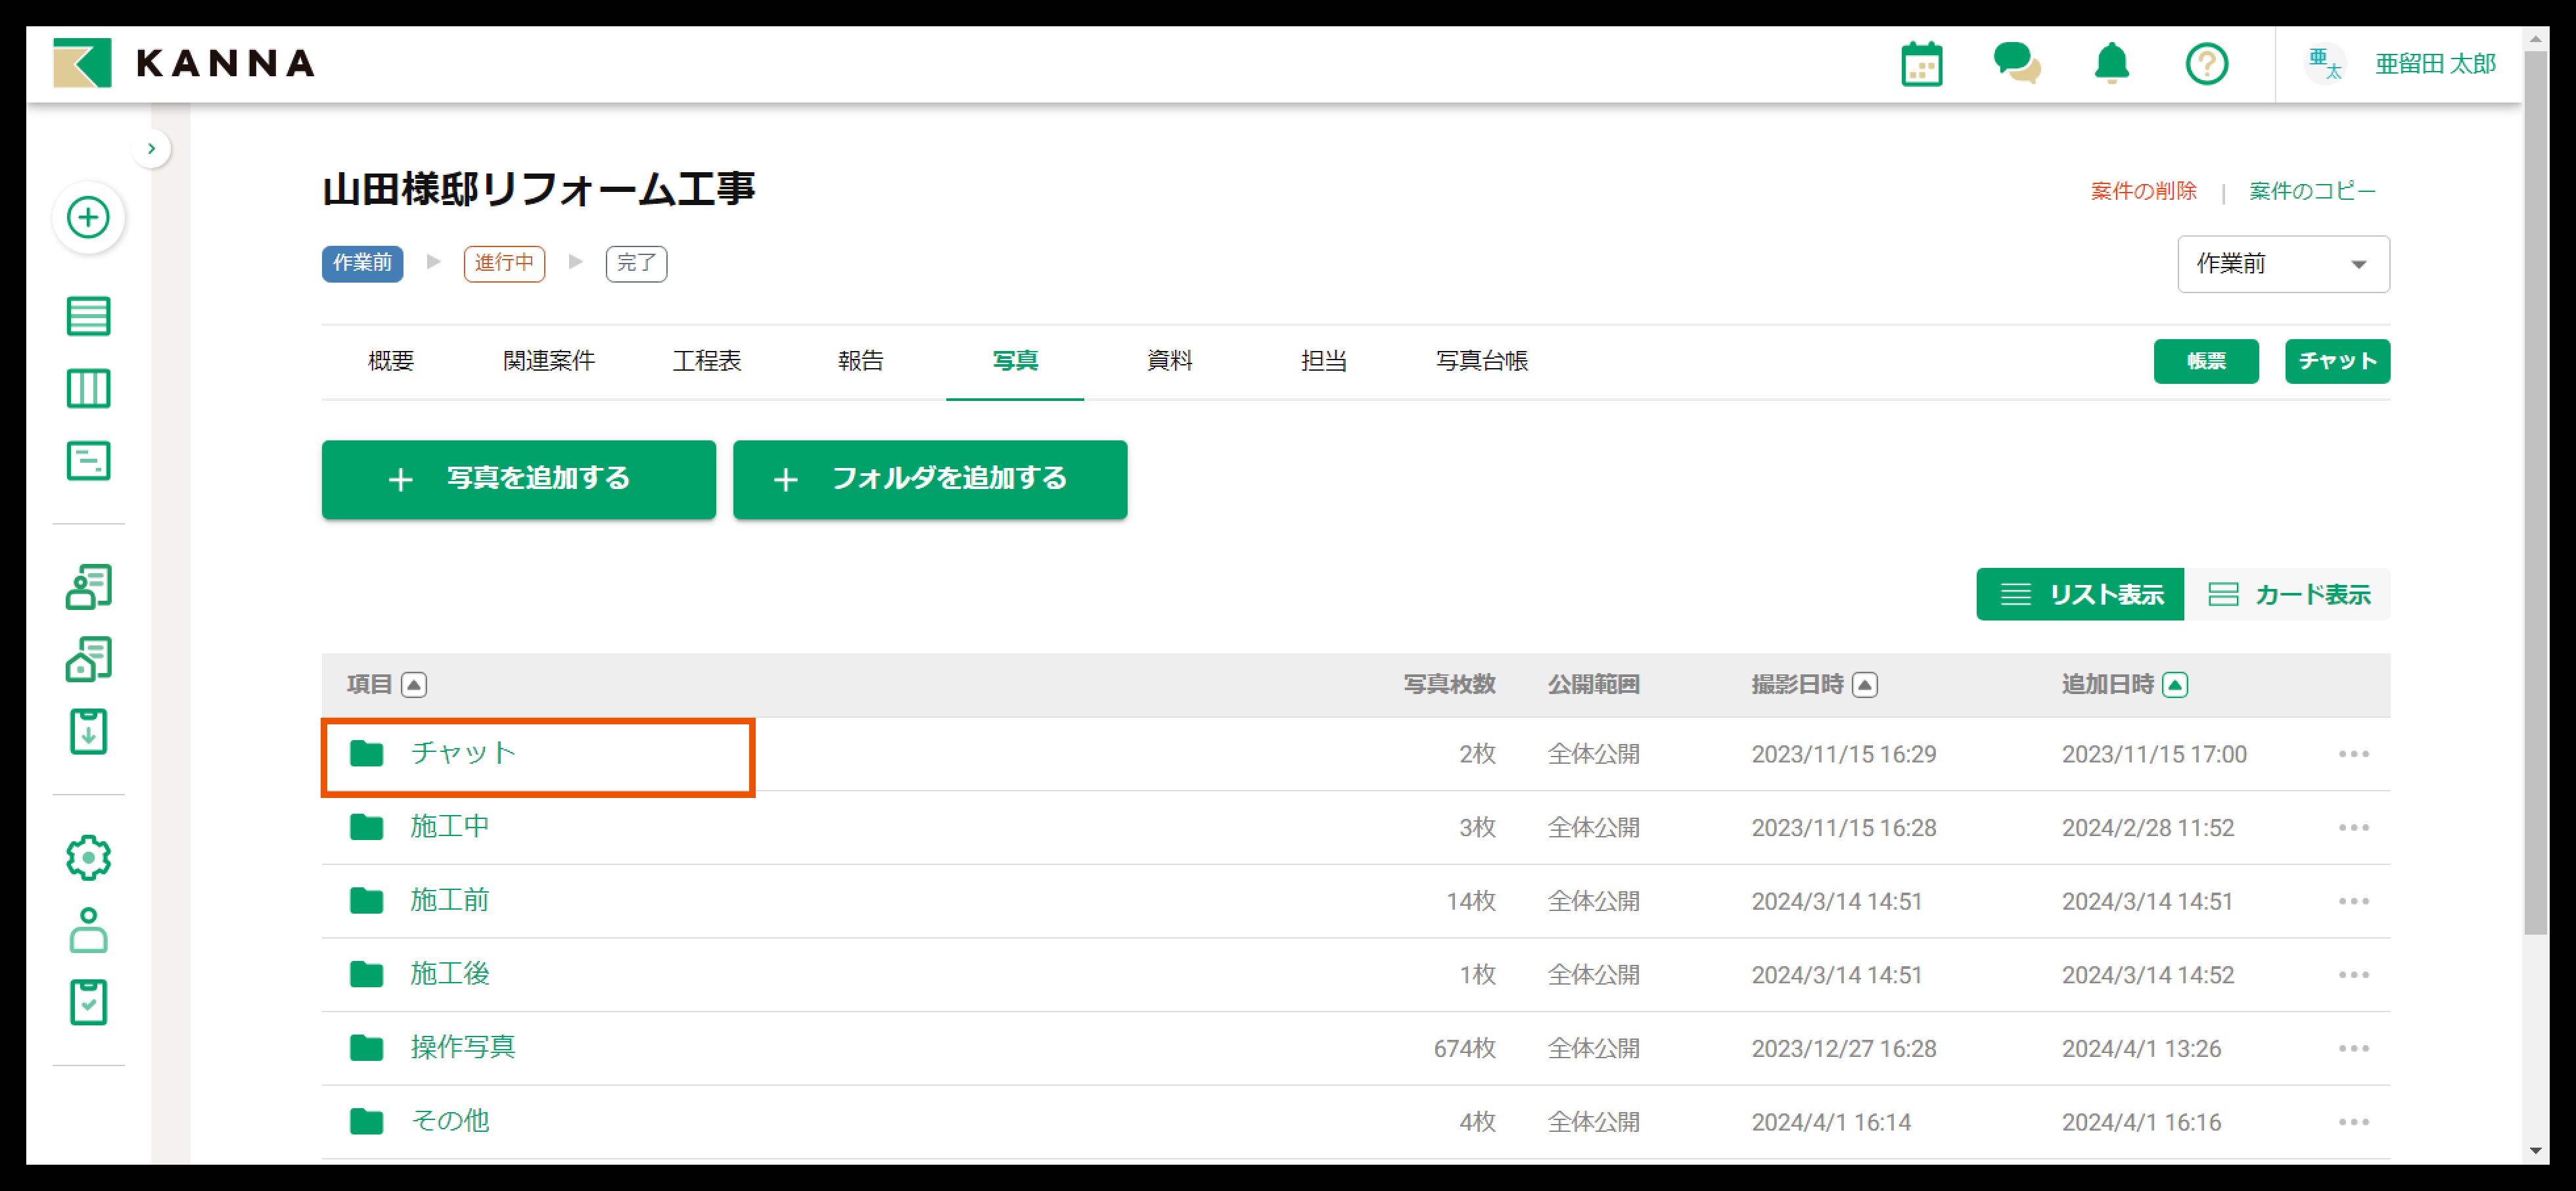Open the sidebar settings gear icon
This screenshot has height=1191, width=2576.
[88, 857]
